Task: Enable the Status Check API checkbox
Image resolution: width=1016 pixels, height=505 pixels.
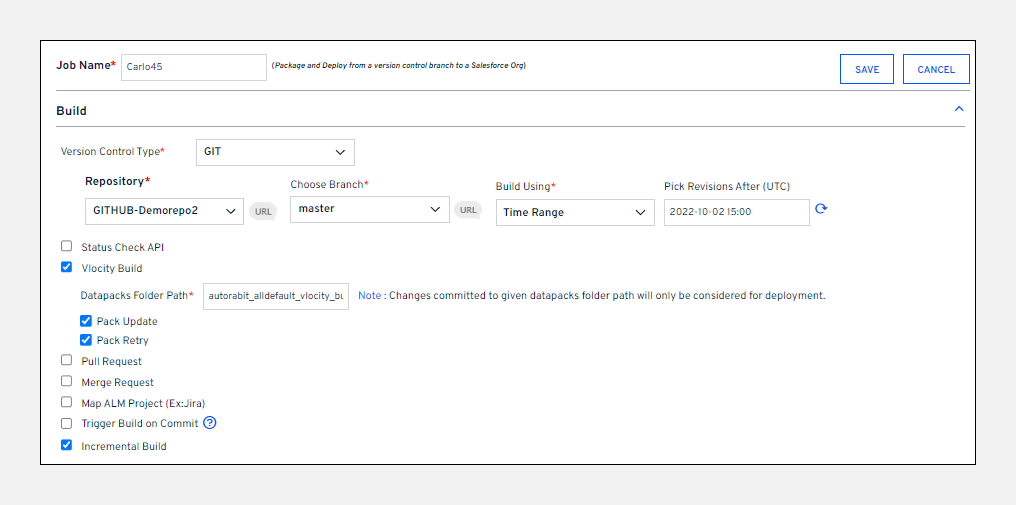Action: pos(67,246)
